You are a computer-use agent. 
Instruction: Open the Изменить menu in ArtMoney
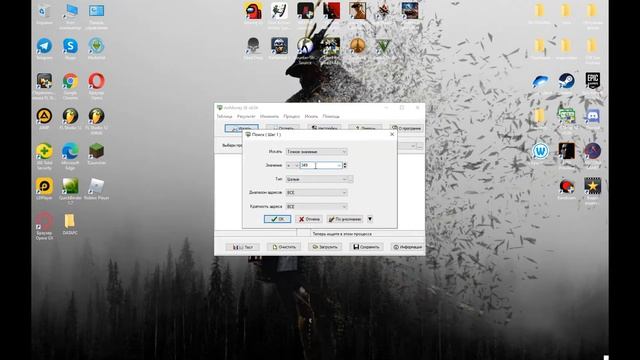click(269, 116)
